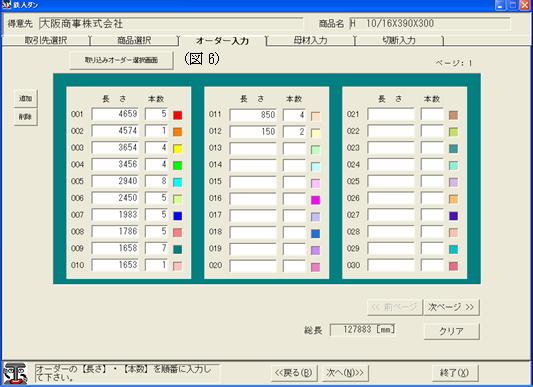Switch to the 取引先選択 tab

pos(46,40)
